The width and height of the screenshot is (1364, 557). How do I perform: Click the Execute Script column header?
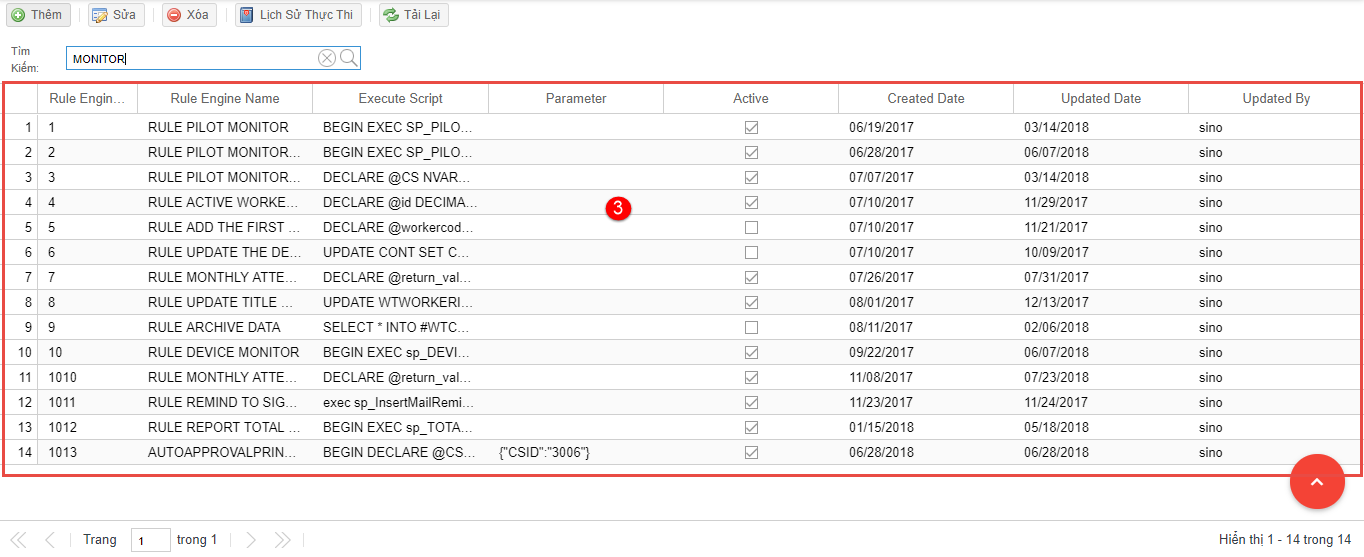(400, 98)
